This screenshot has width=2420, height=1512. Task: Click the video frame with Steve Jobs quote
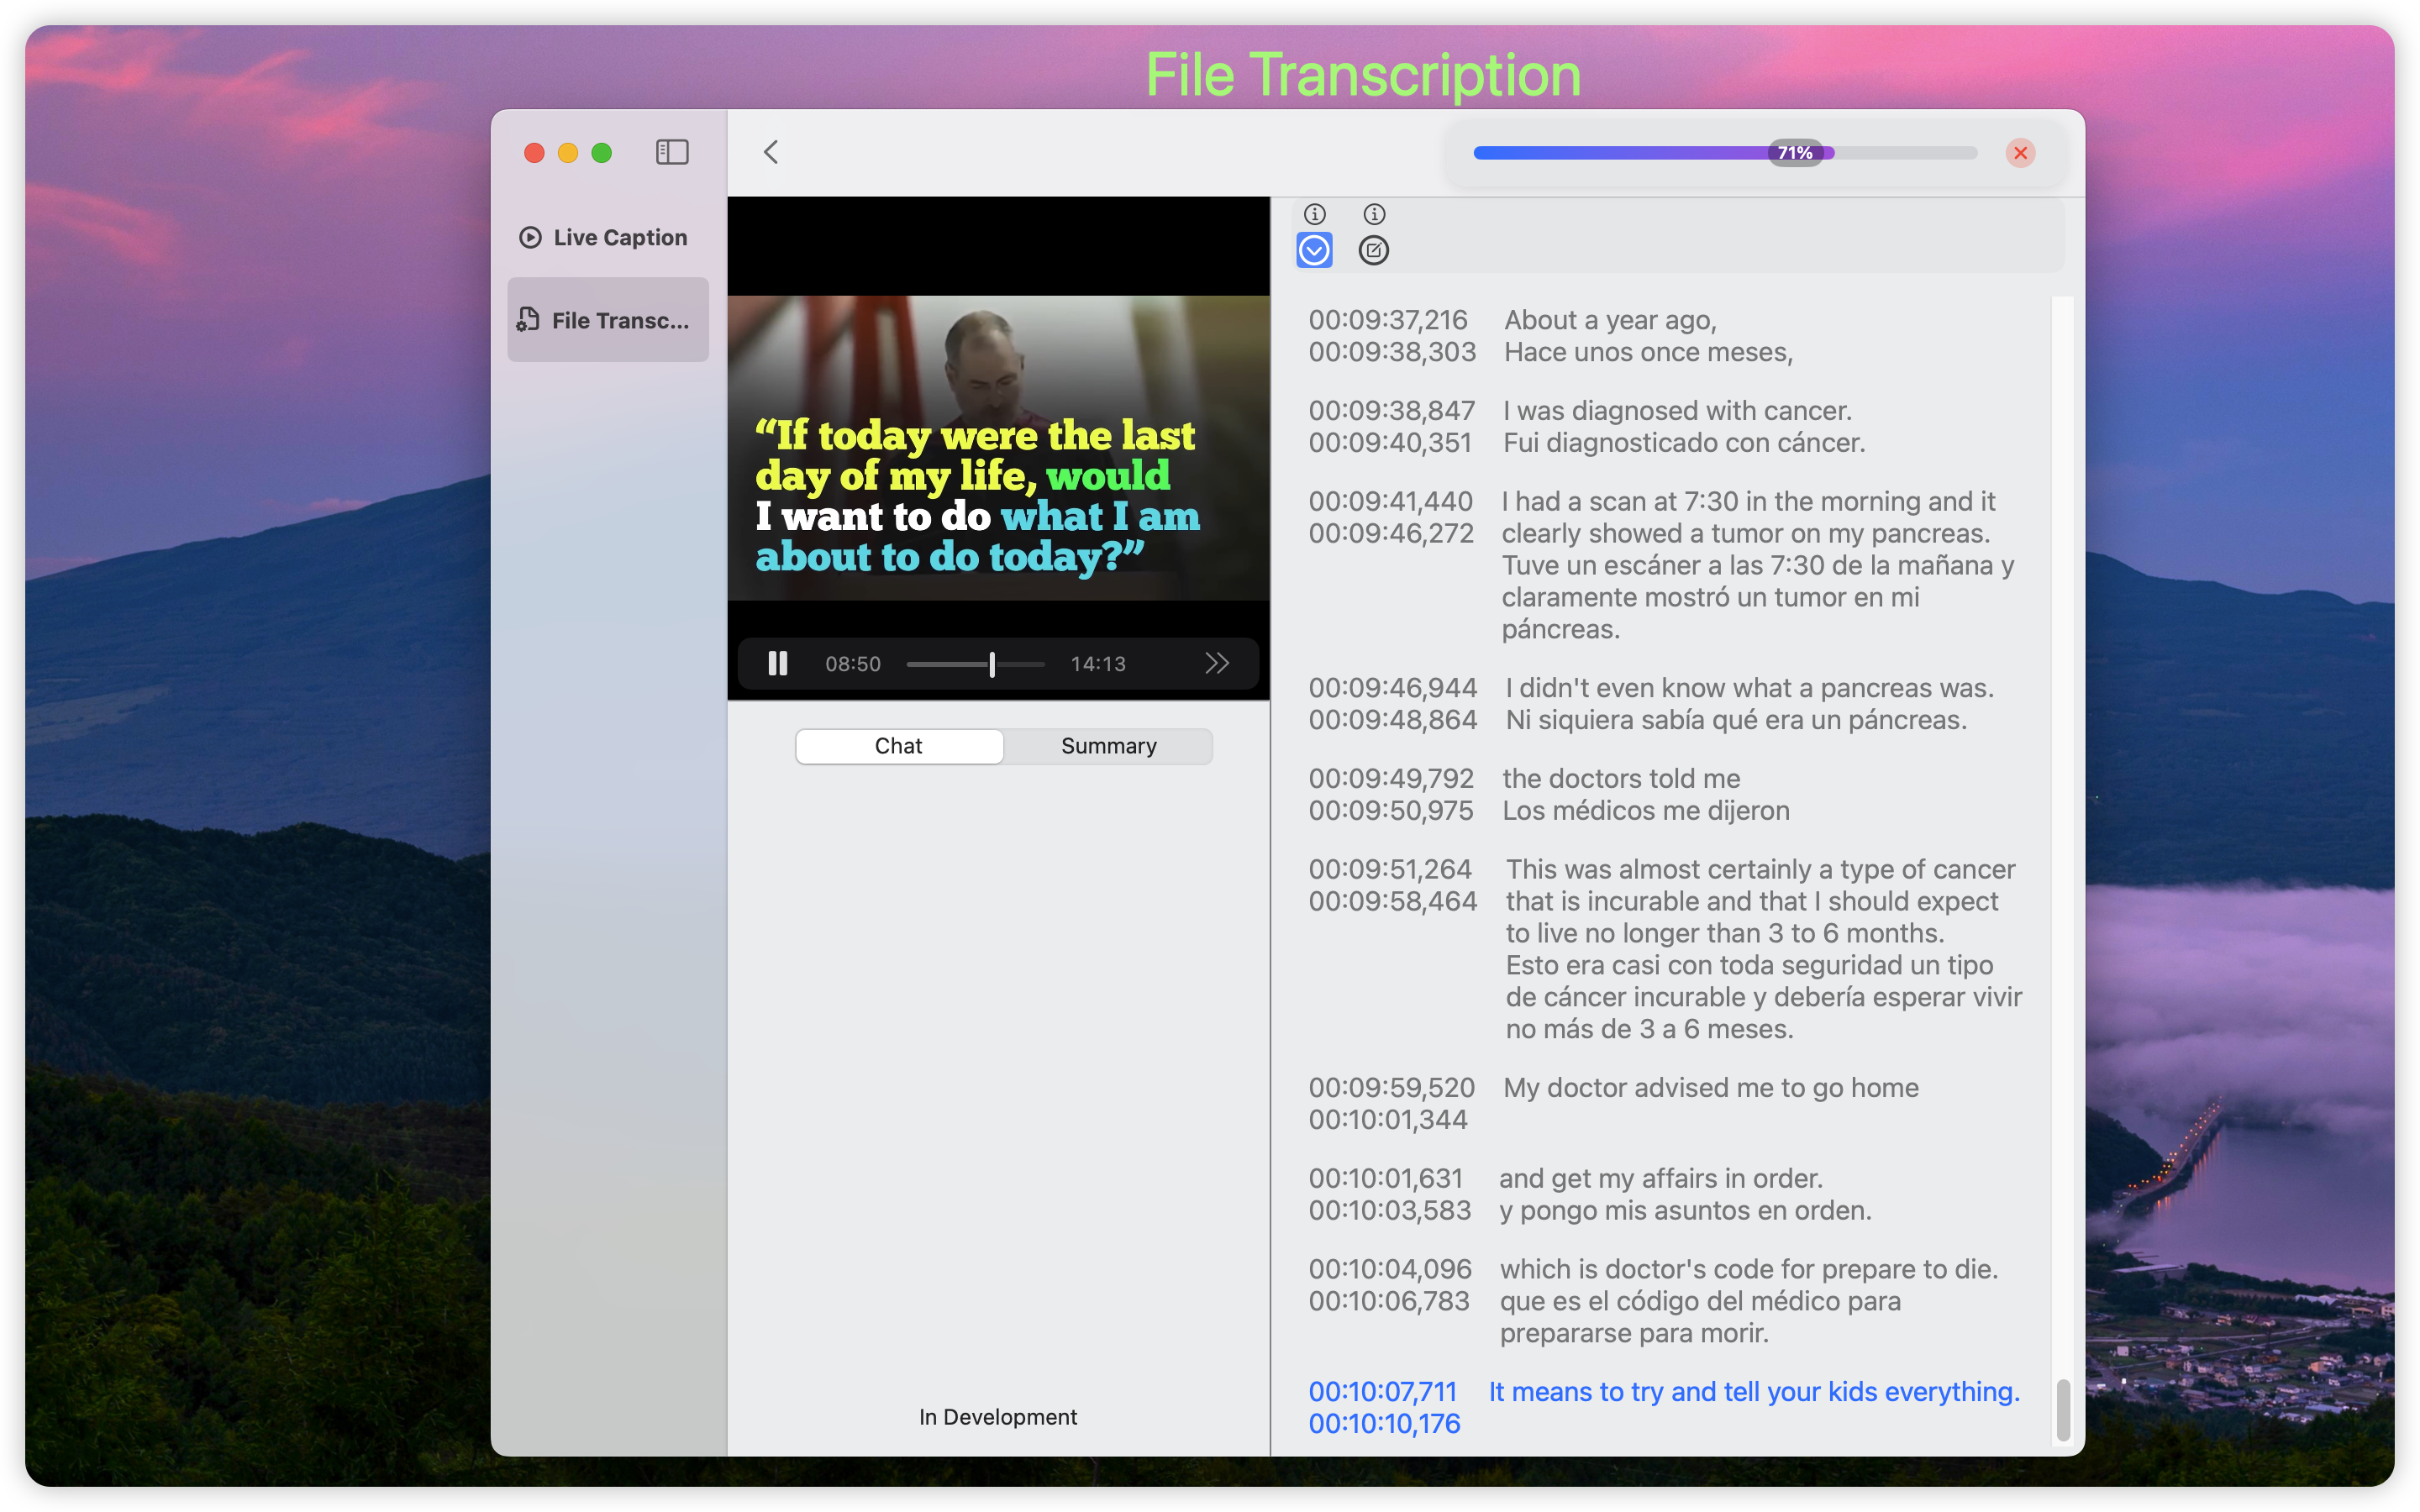[x=998, y=447]
